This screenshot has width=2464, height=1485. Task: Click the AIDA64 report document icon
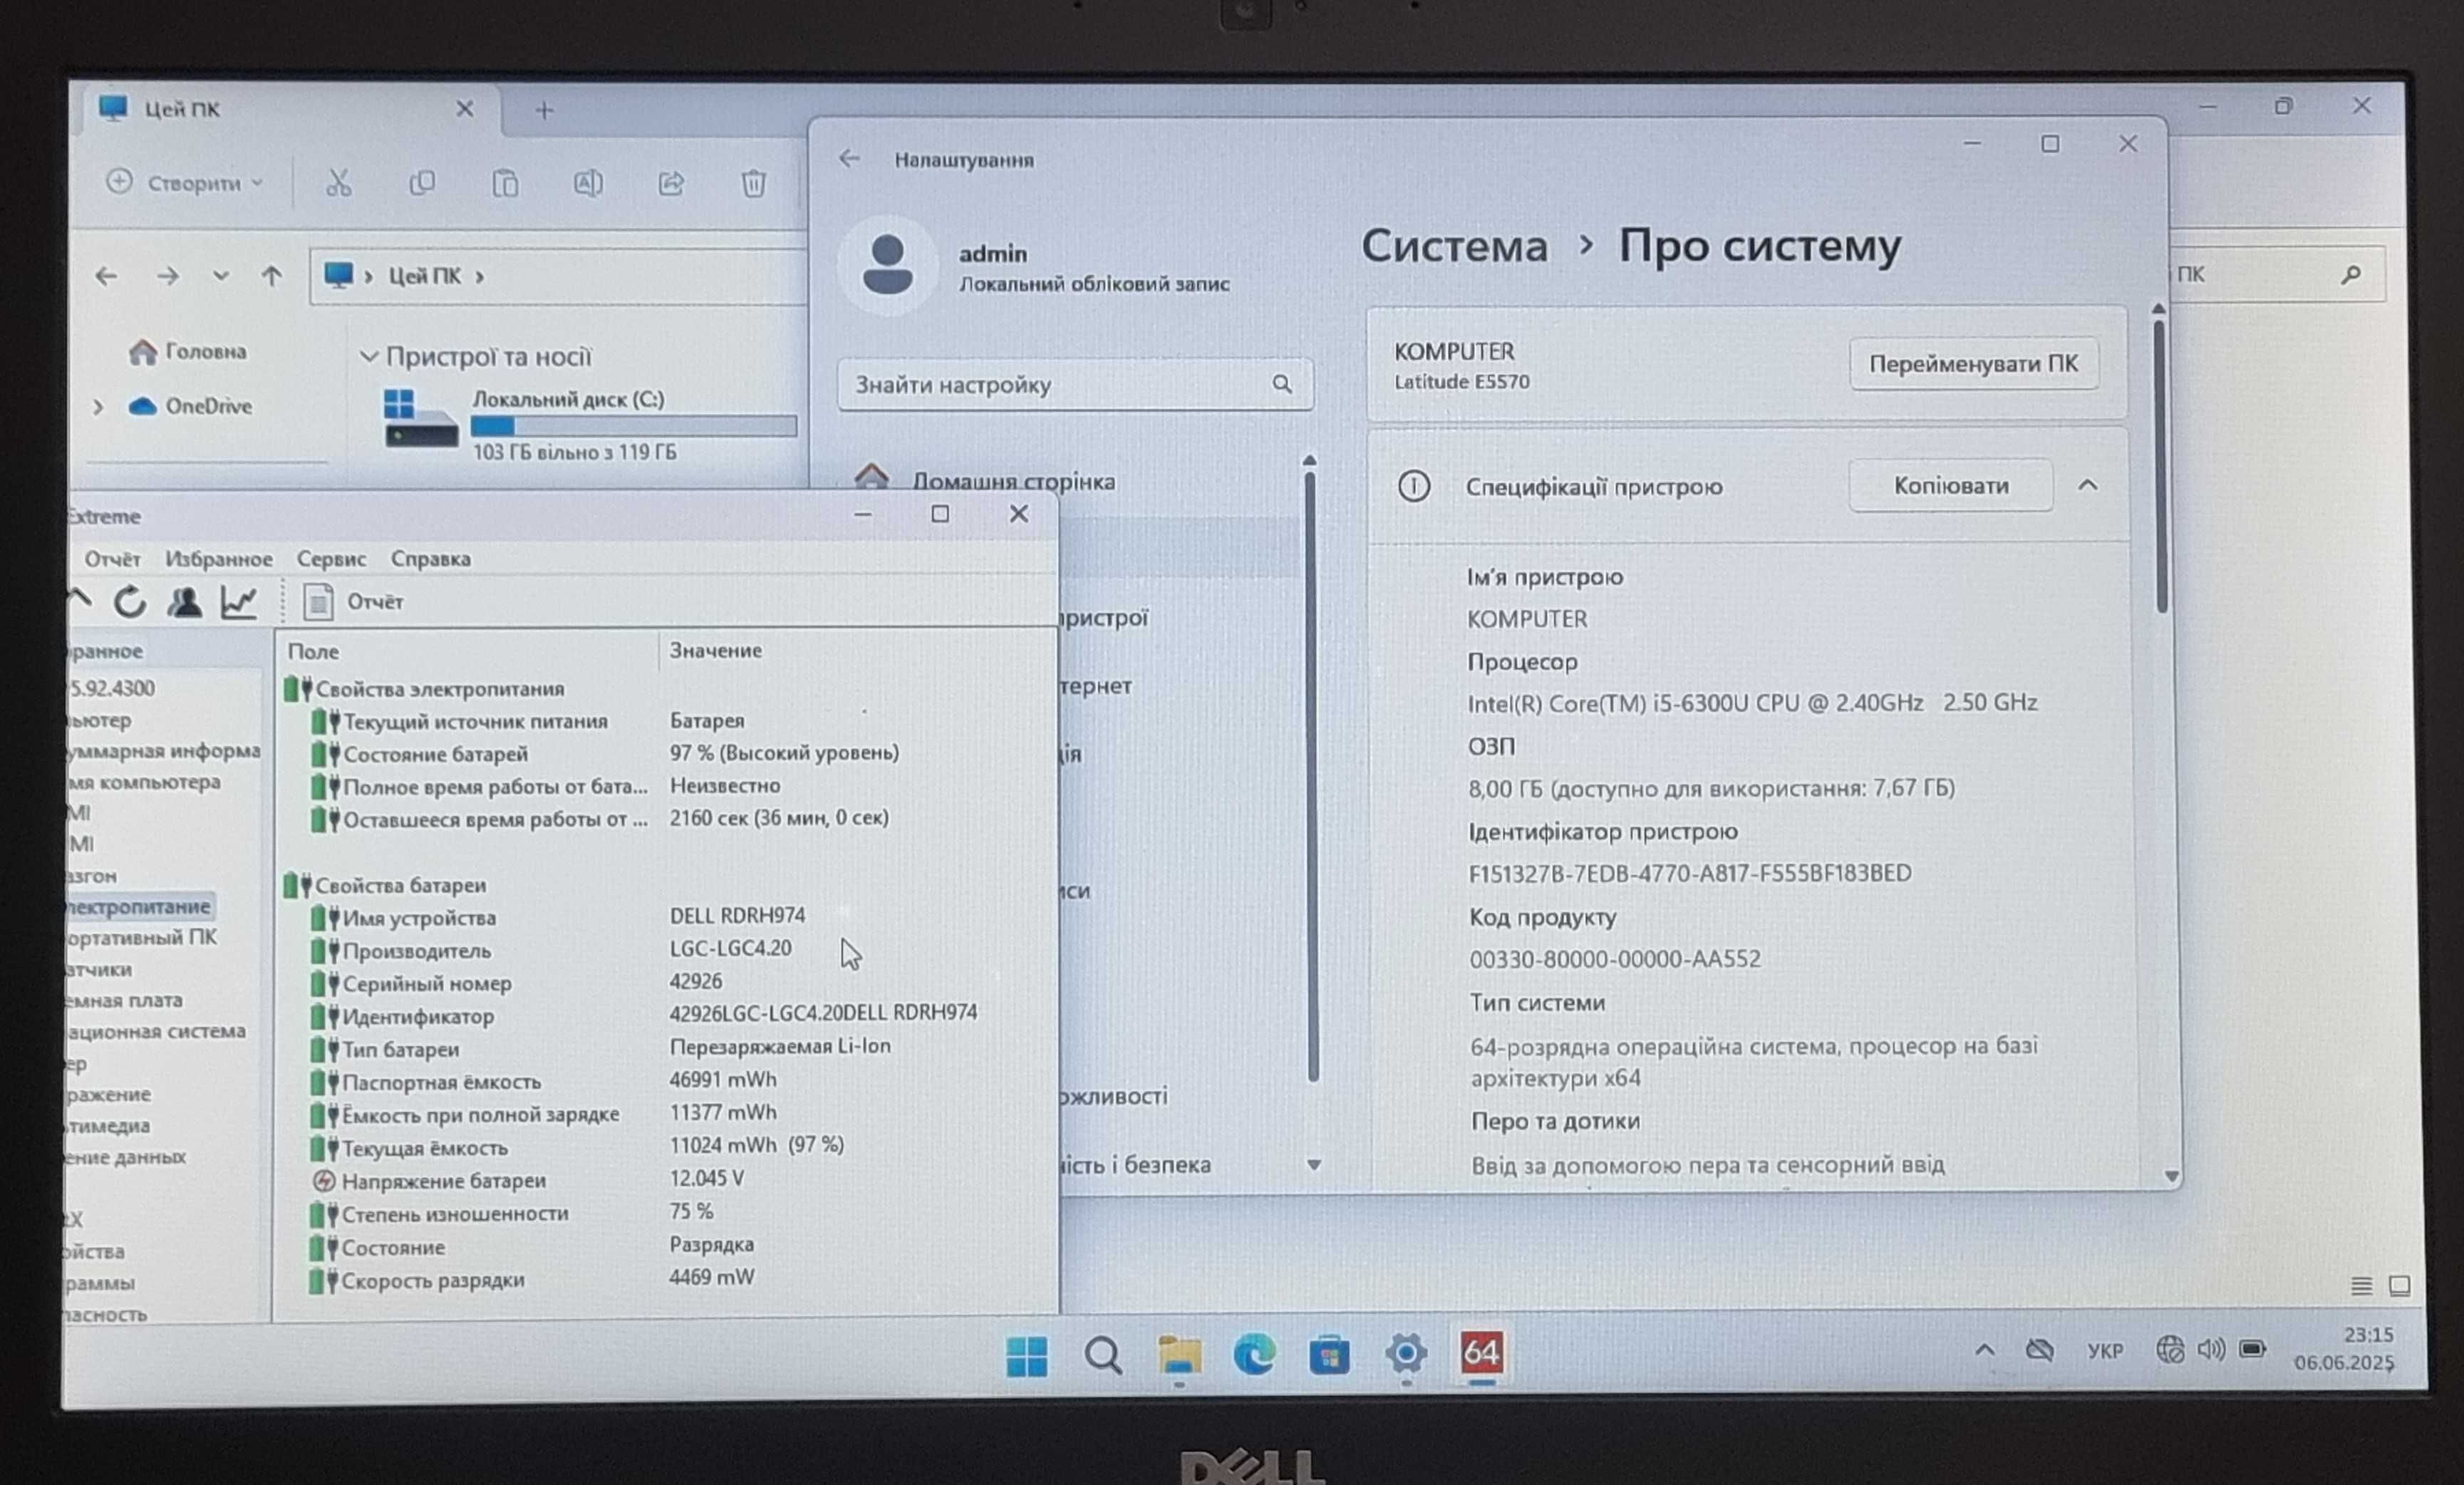pyautogui.click(x=318, y=601)
